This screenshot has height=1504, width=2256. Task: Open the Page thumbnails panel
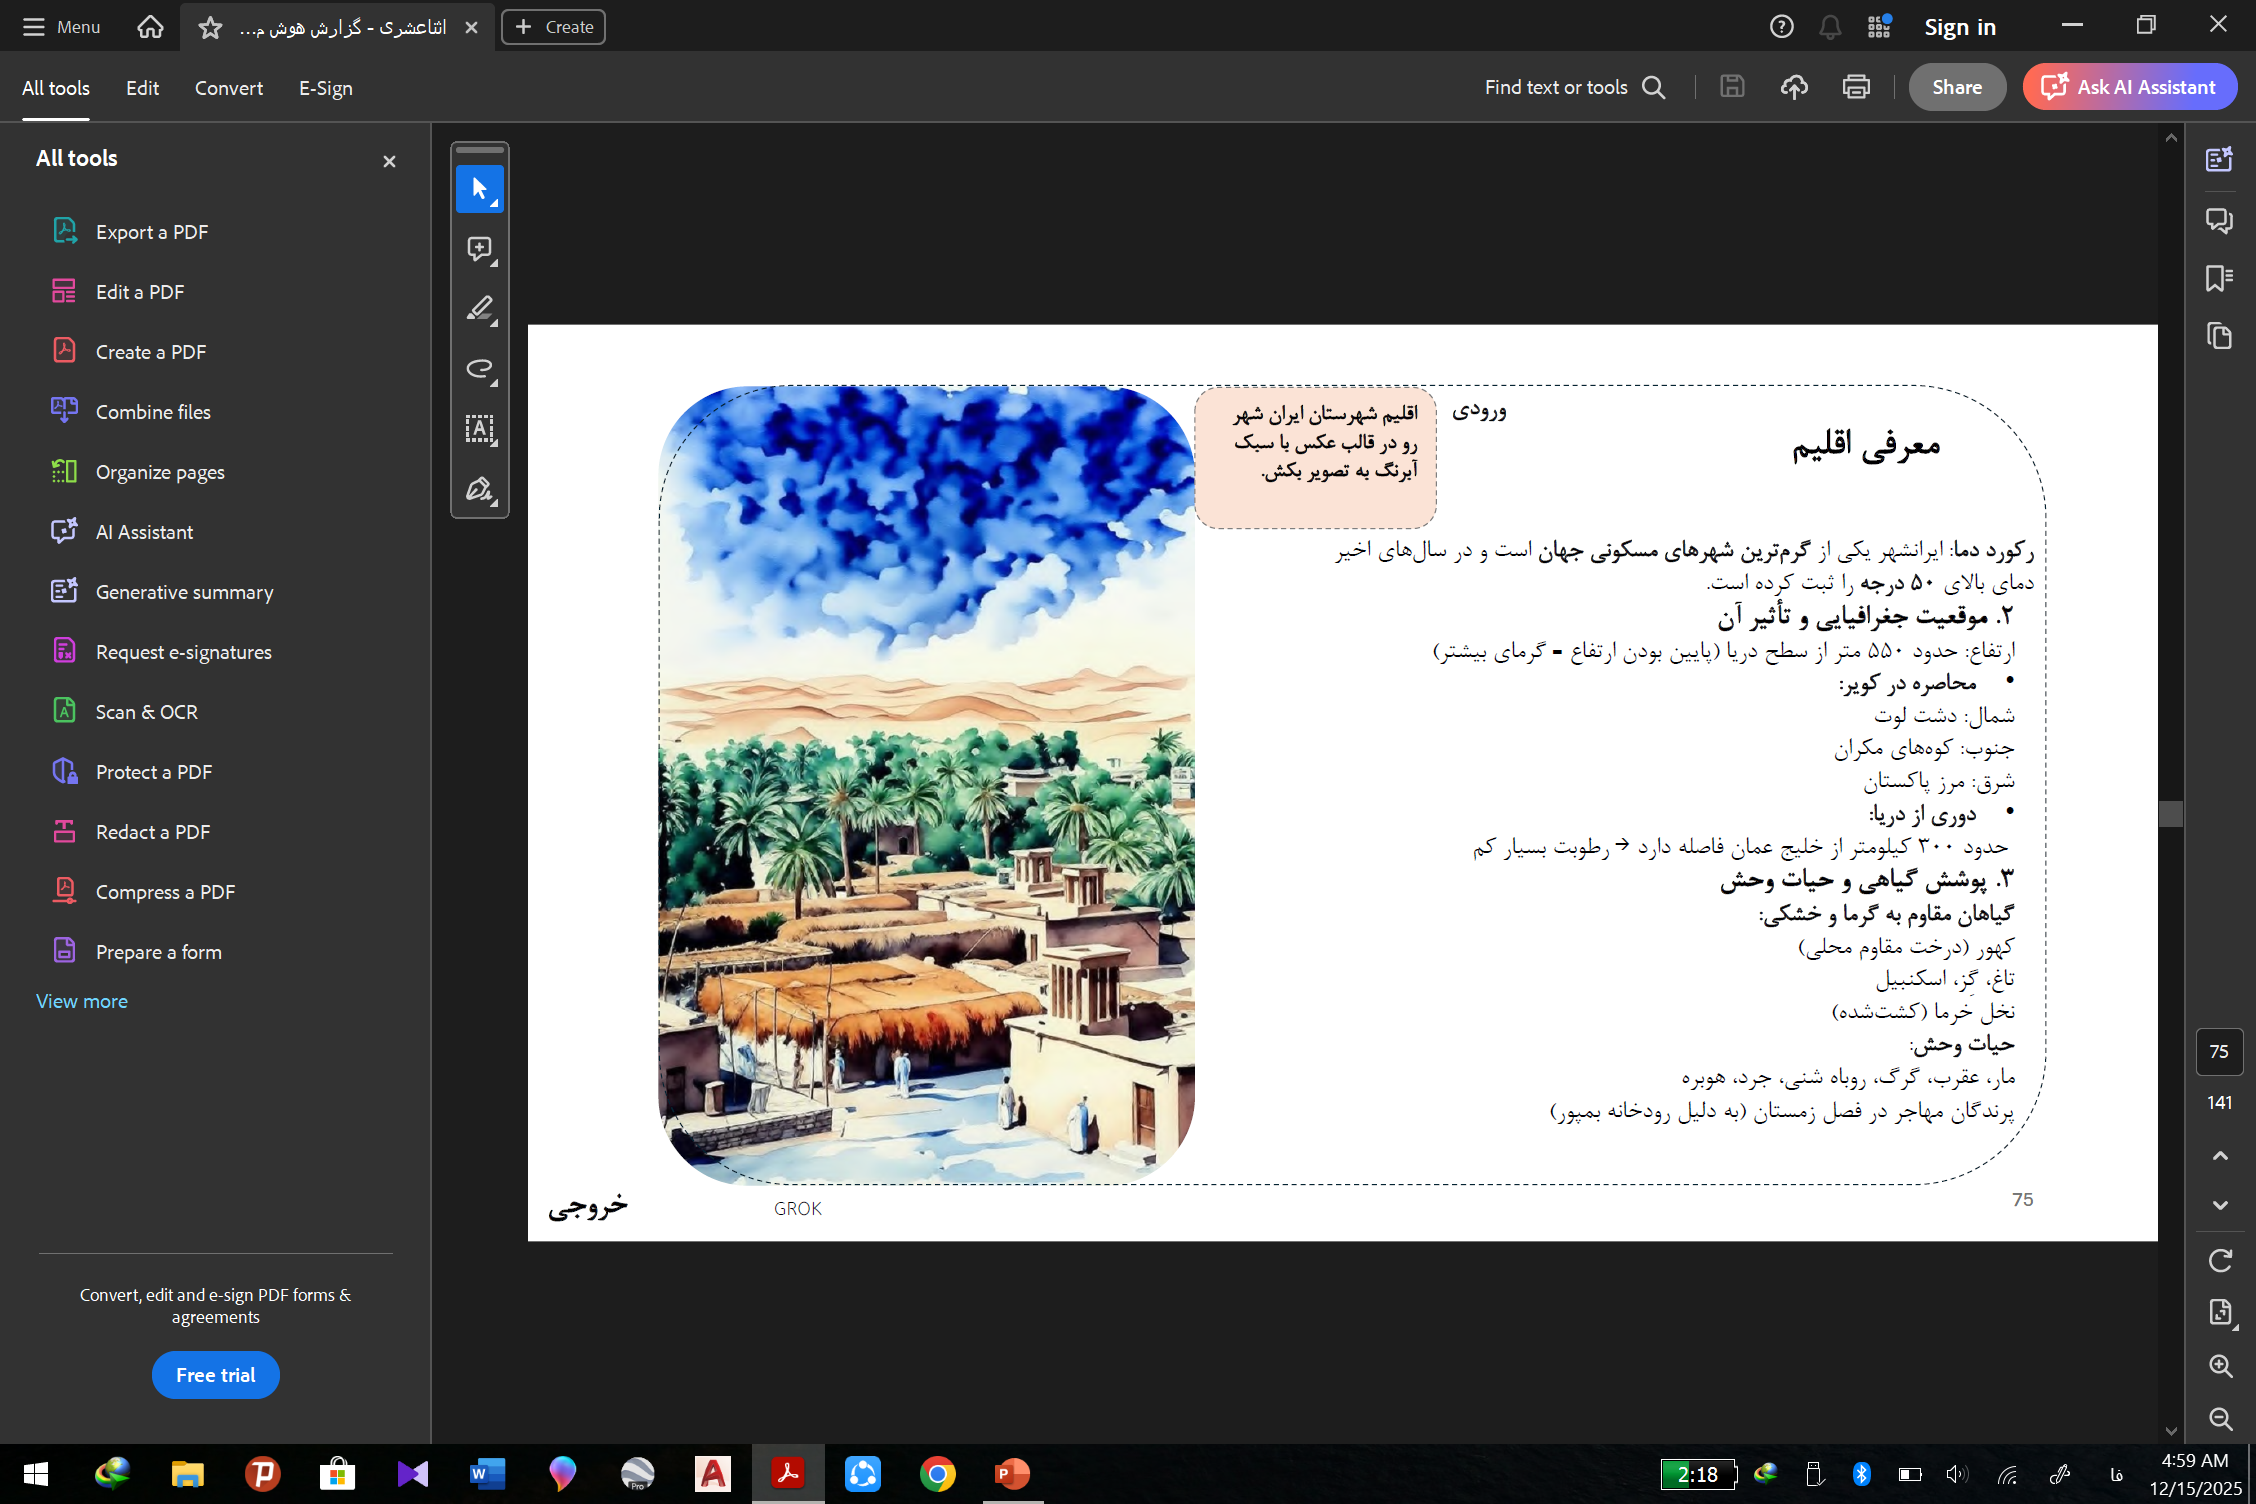2219,336
